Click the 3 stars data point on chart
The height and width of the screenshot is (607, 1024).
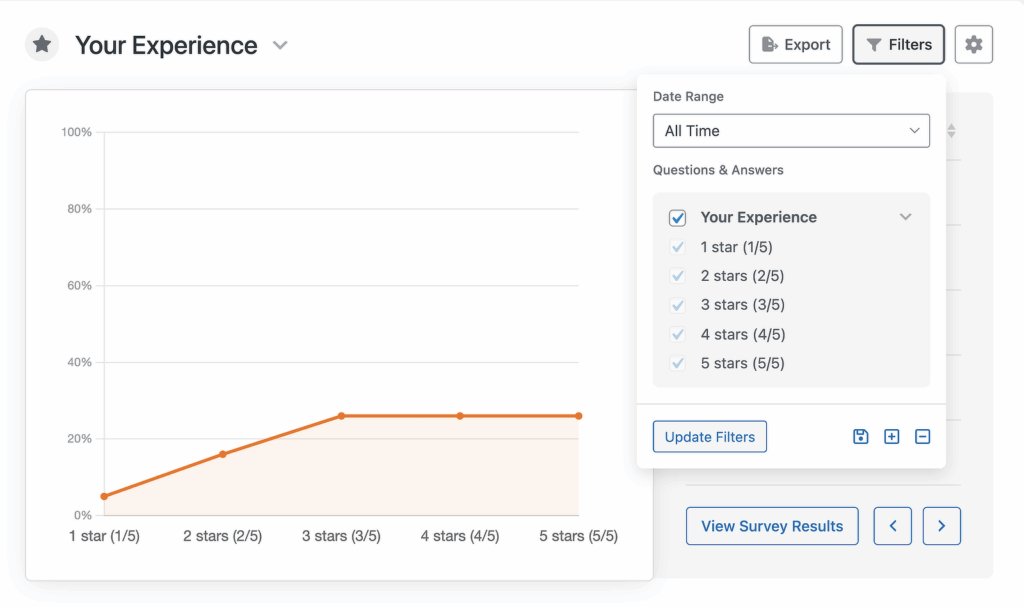click(x=341, y=416)
